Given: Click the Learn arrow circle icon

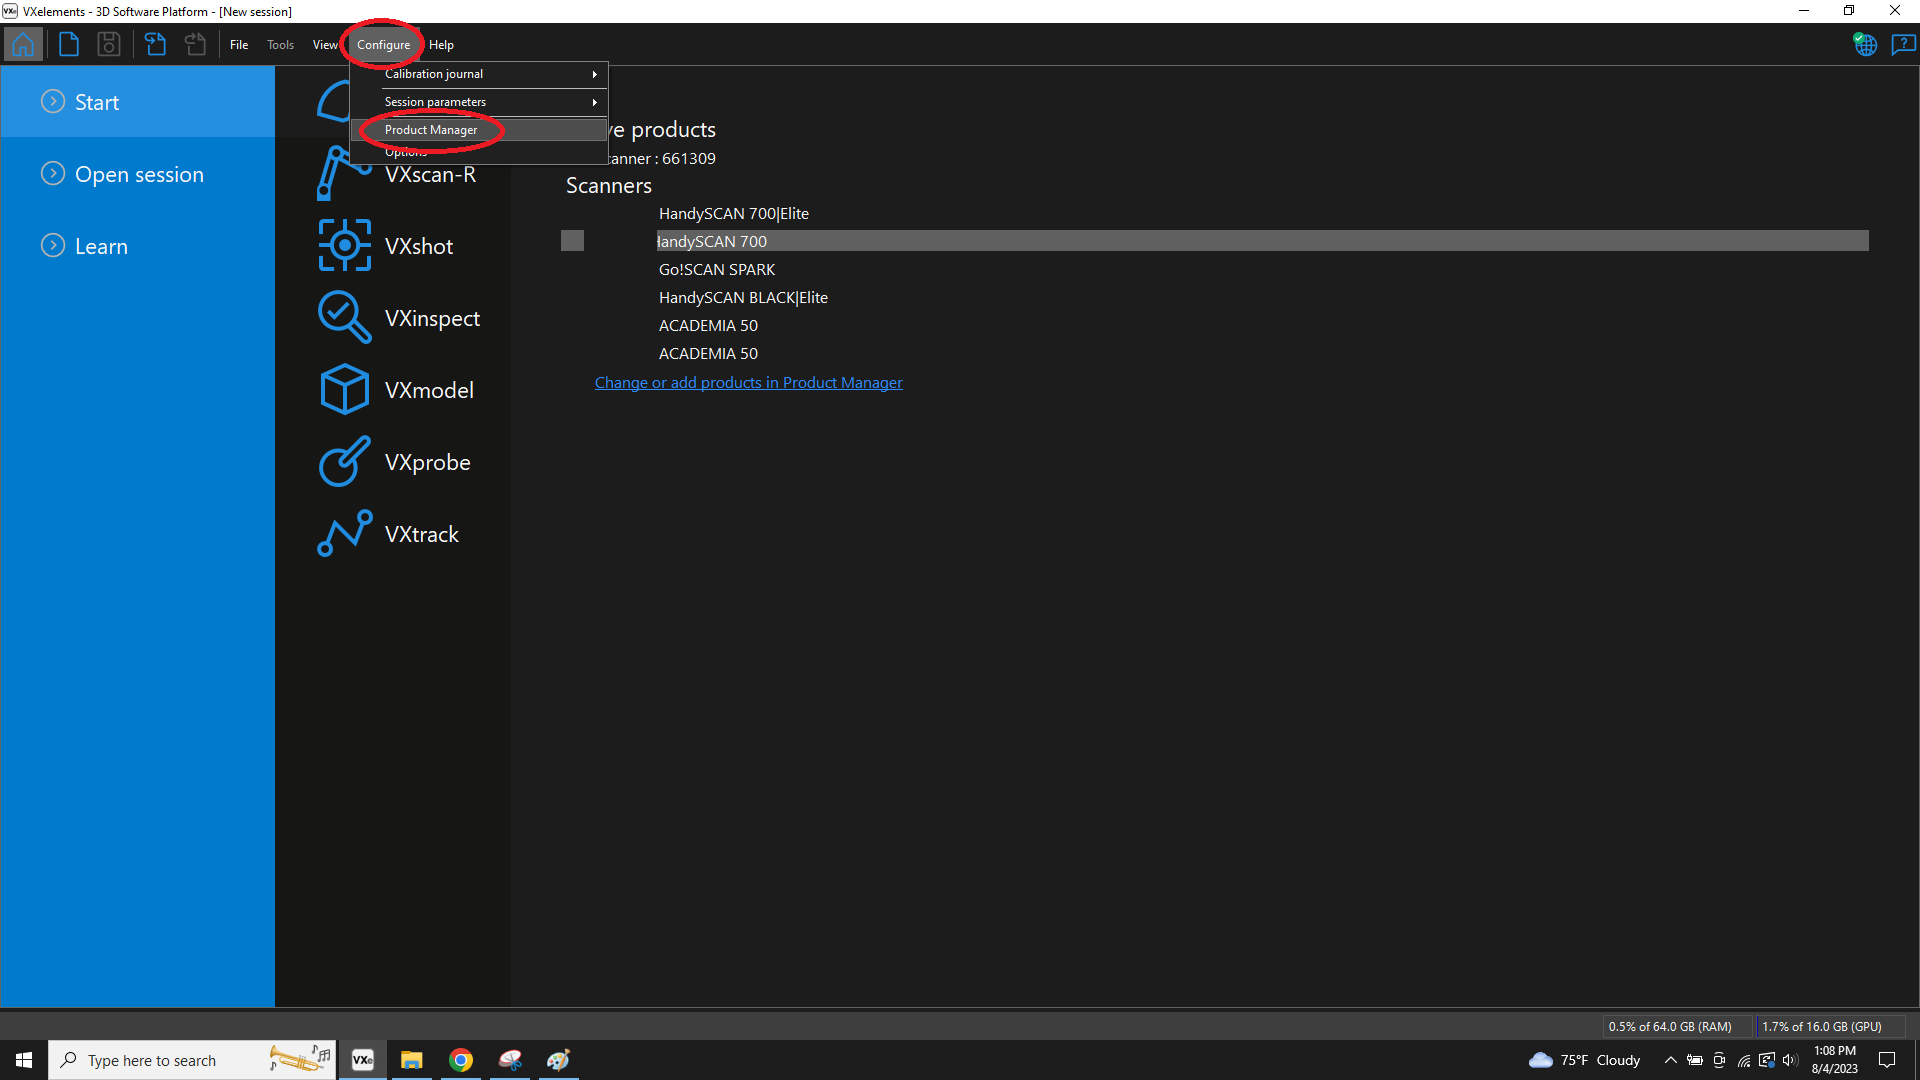Looking at the screenshot, I should pos(53,245).
